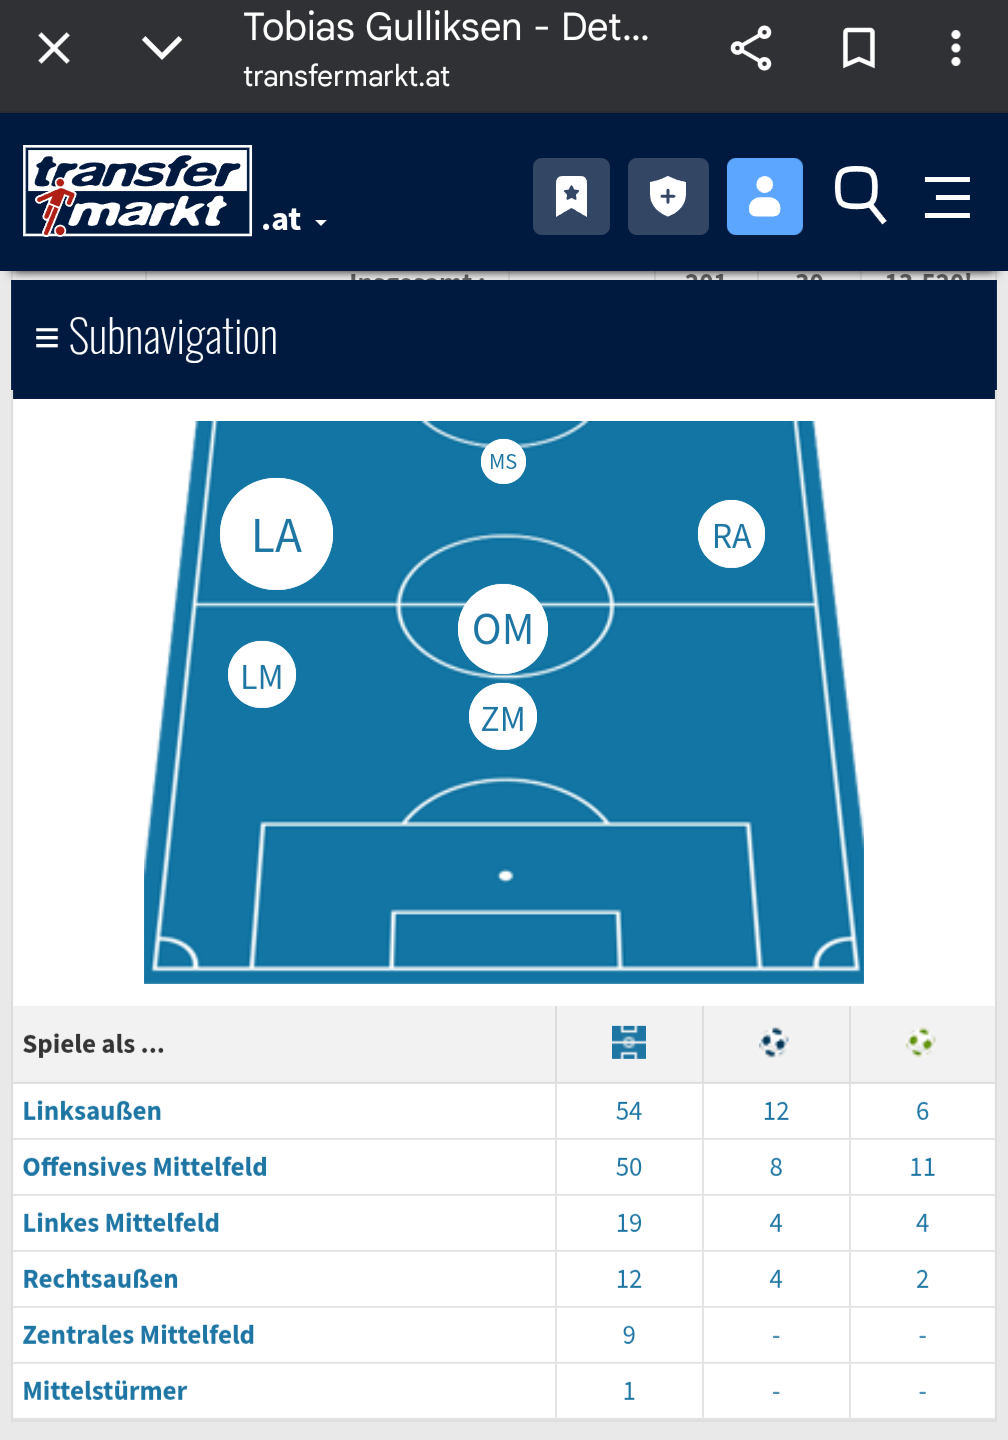
Task: Open the Transfermarkt watchlist bookmark icon
Action: click(571, 196)
